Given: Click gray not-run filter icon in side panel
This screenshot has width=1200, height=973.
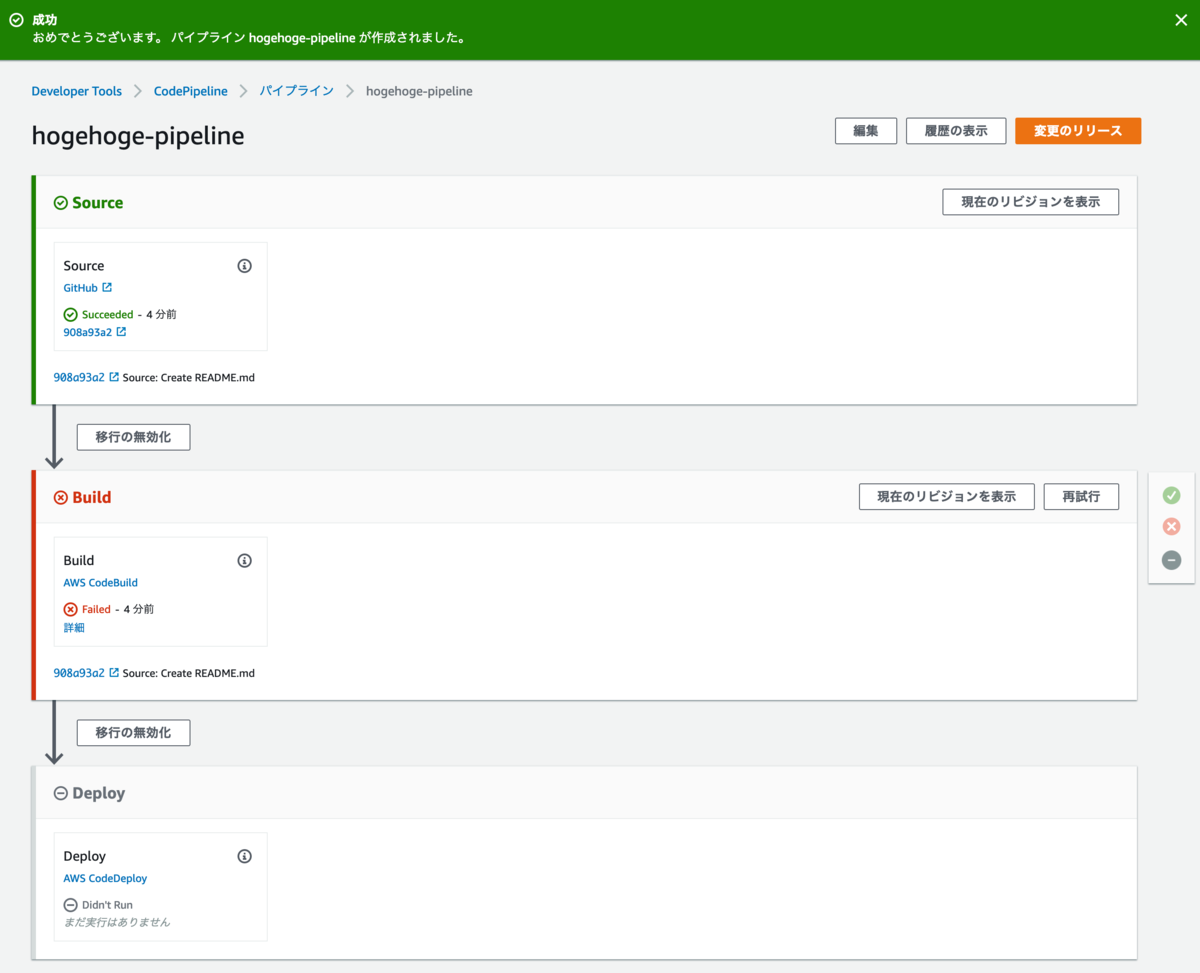Looking at the screenshot, I should [1171, 560].
